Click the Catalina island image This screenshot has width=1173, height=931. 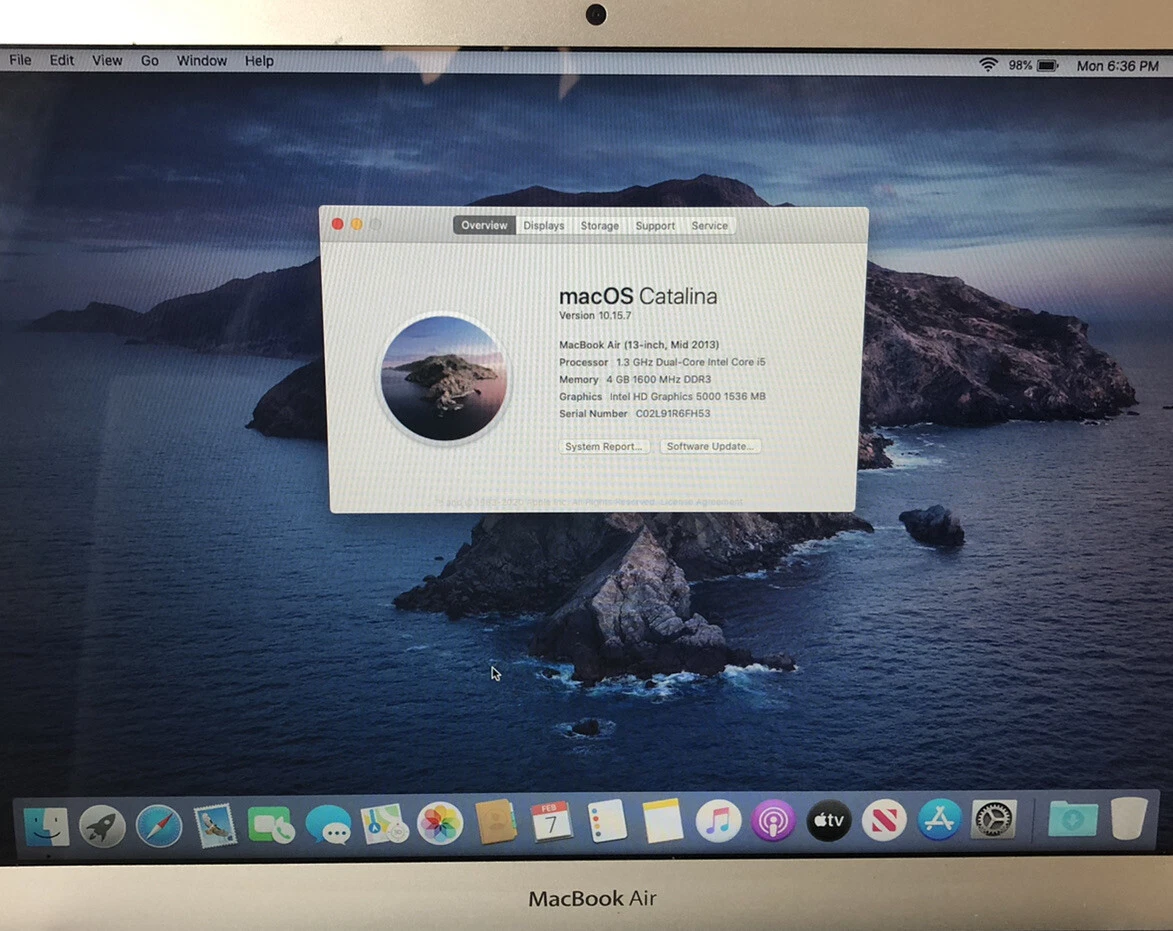point(444,378)
